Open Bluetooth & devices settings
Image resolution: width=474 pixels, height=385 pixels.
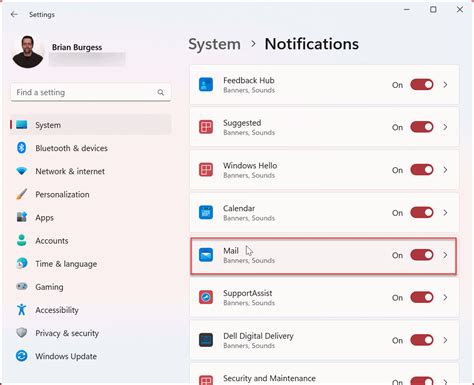click(x=91, y=148)
